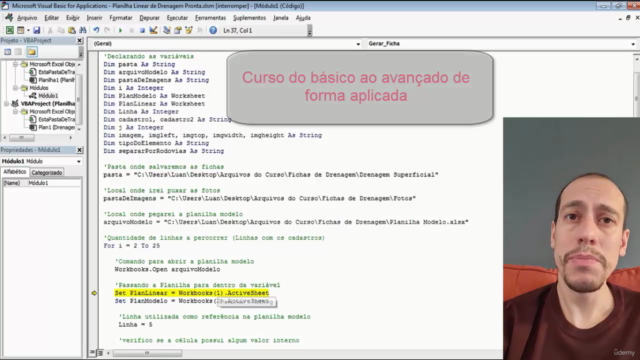Image resolution: width=640 pixels, height=360 pixels.
Task: Open the Suplementos menu
Action: (x=249, y=18)
